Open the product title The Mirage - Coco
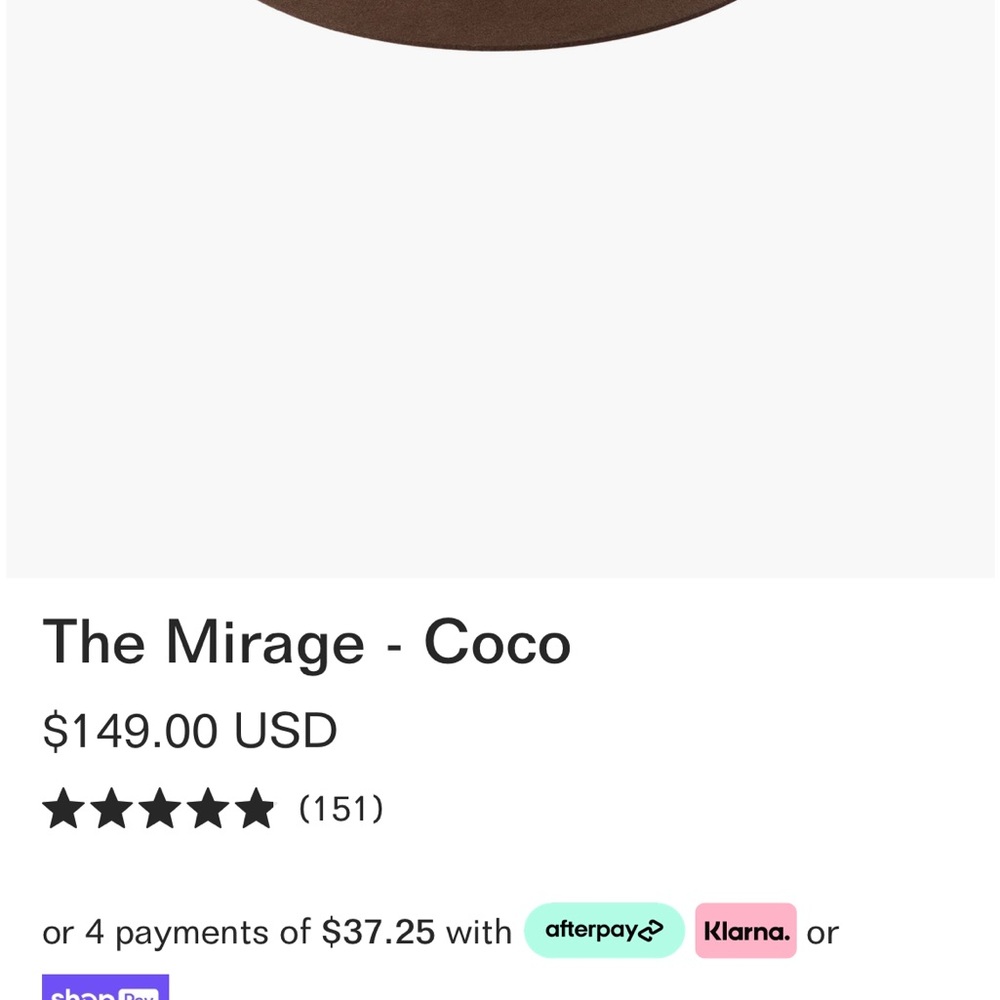The image size is (1000, 1000). (306, 642)
